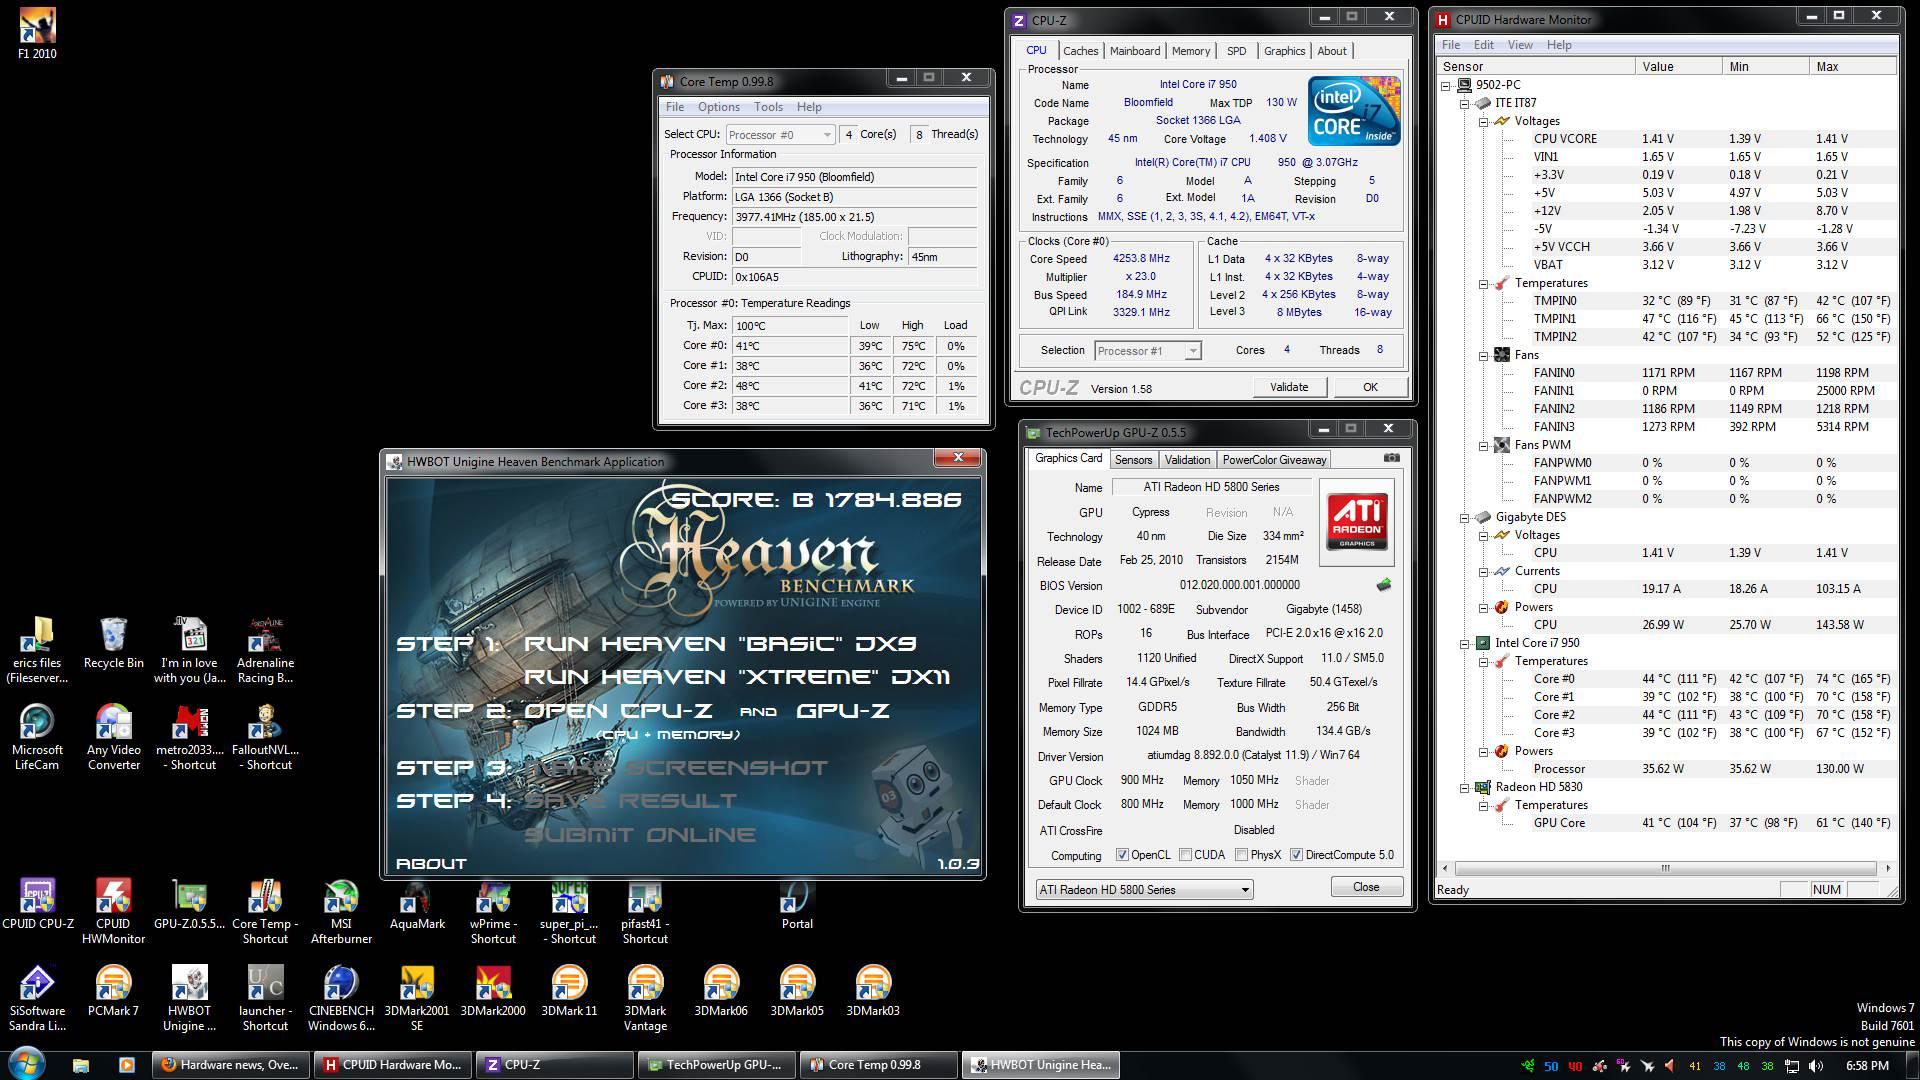1920x1080 pixels.
Task: Open the ATI Radeon HD 5800 Series dropdown
Action: tap(1144, 889)
